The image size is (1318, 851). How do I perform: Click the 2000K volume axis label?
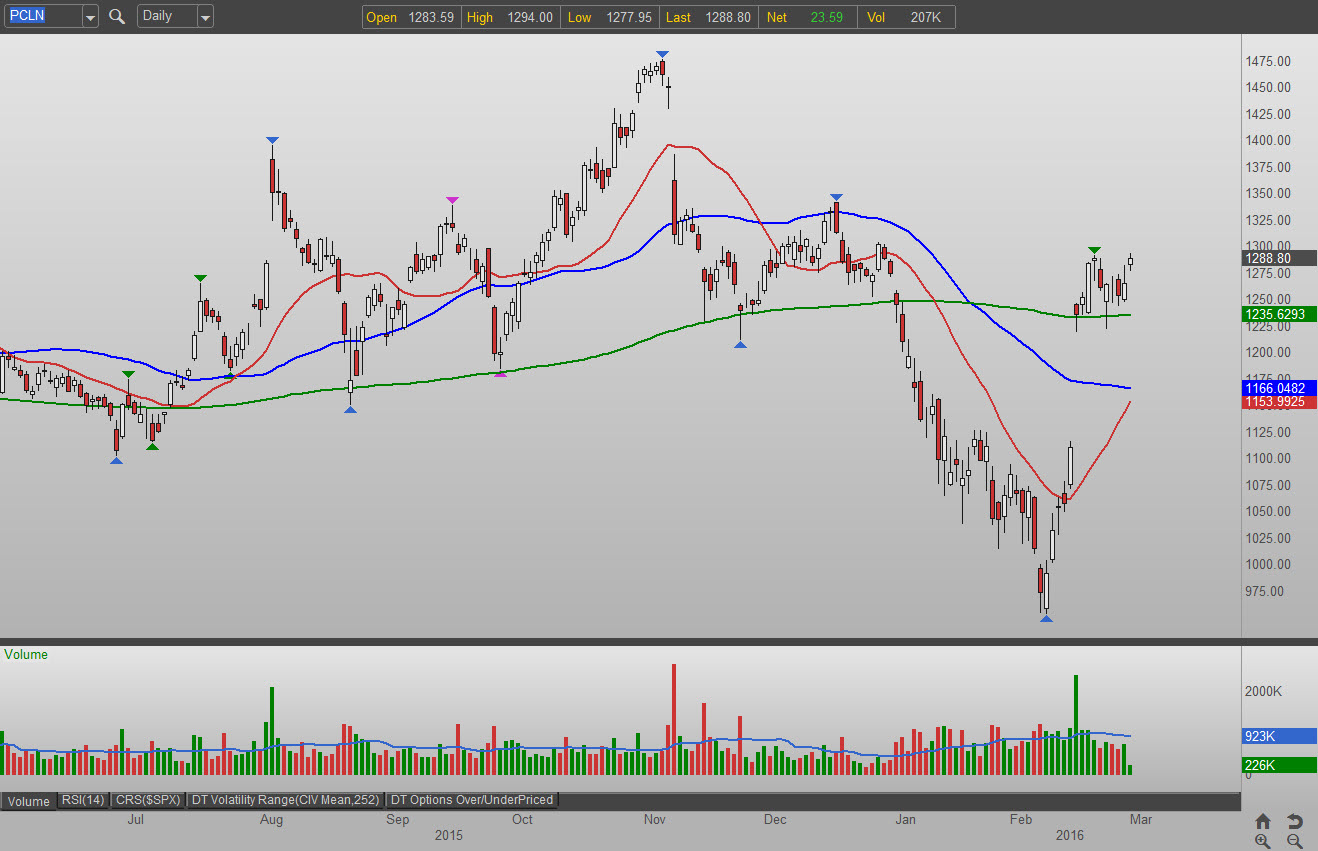click(1264, 691)
